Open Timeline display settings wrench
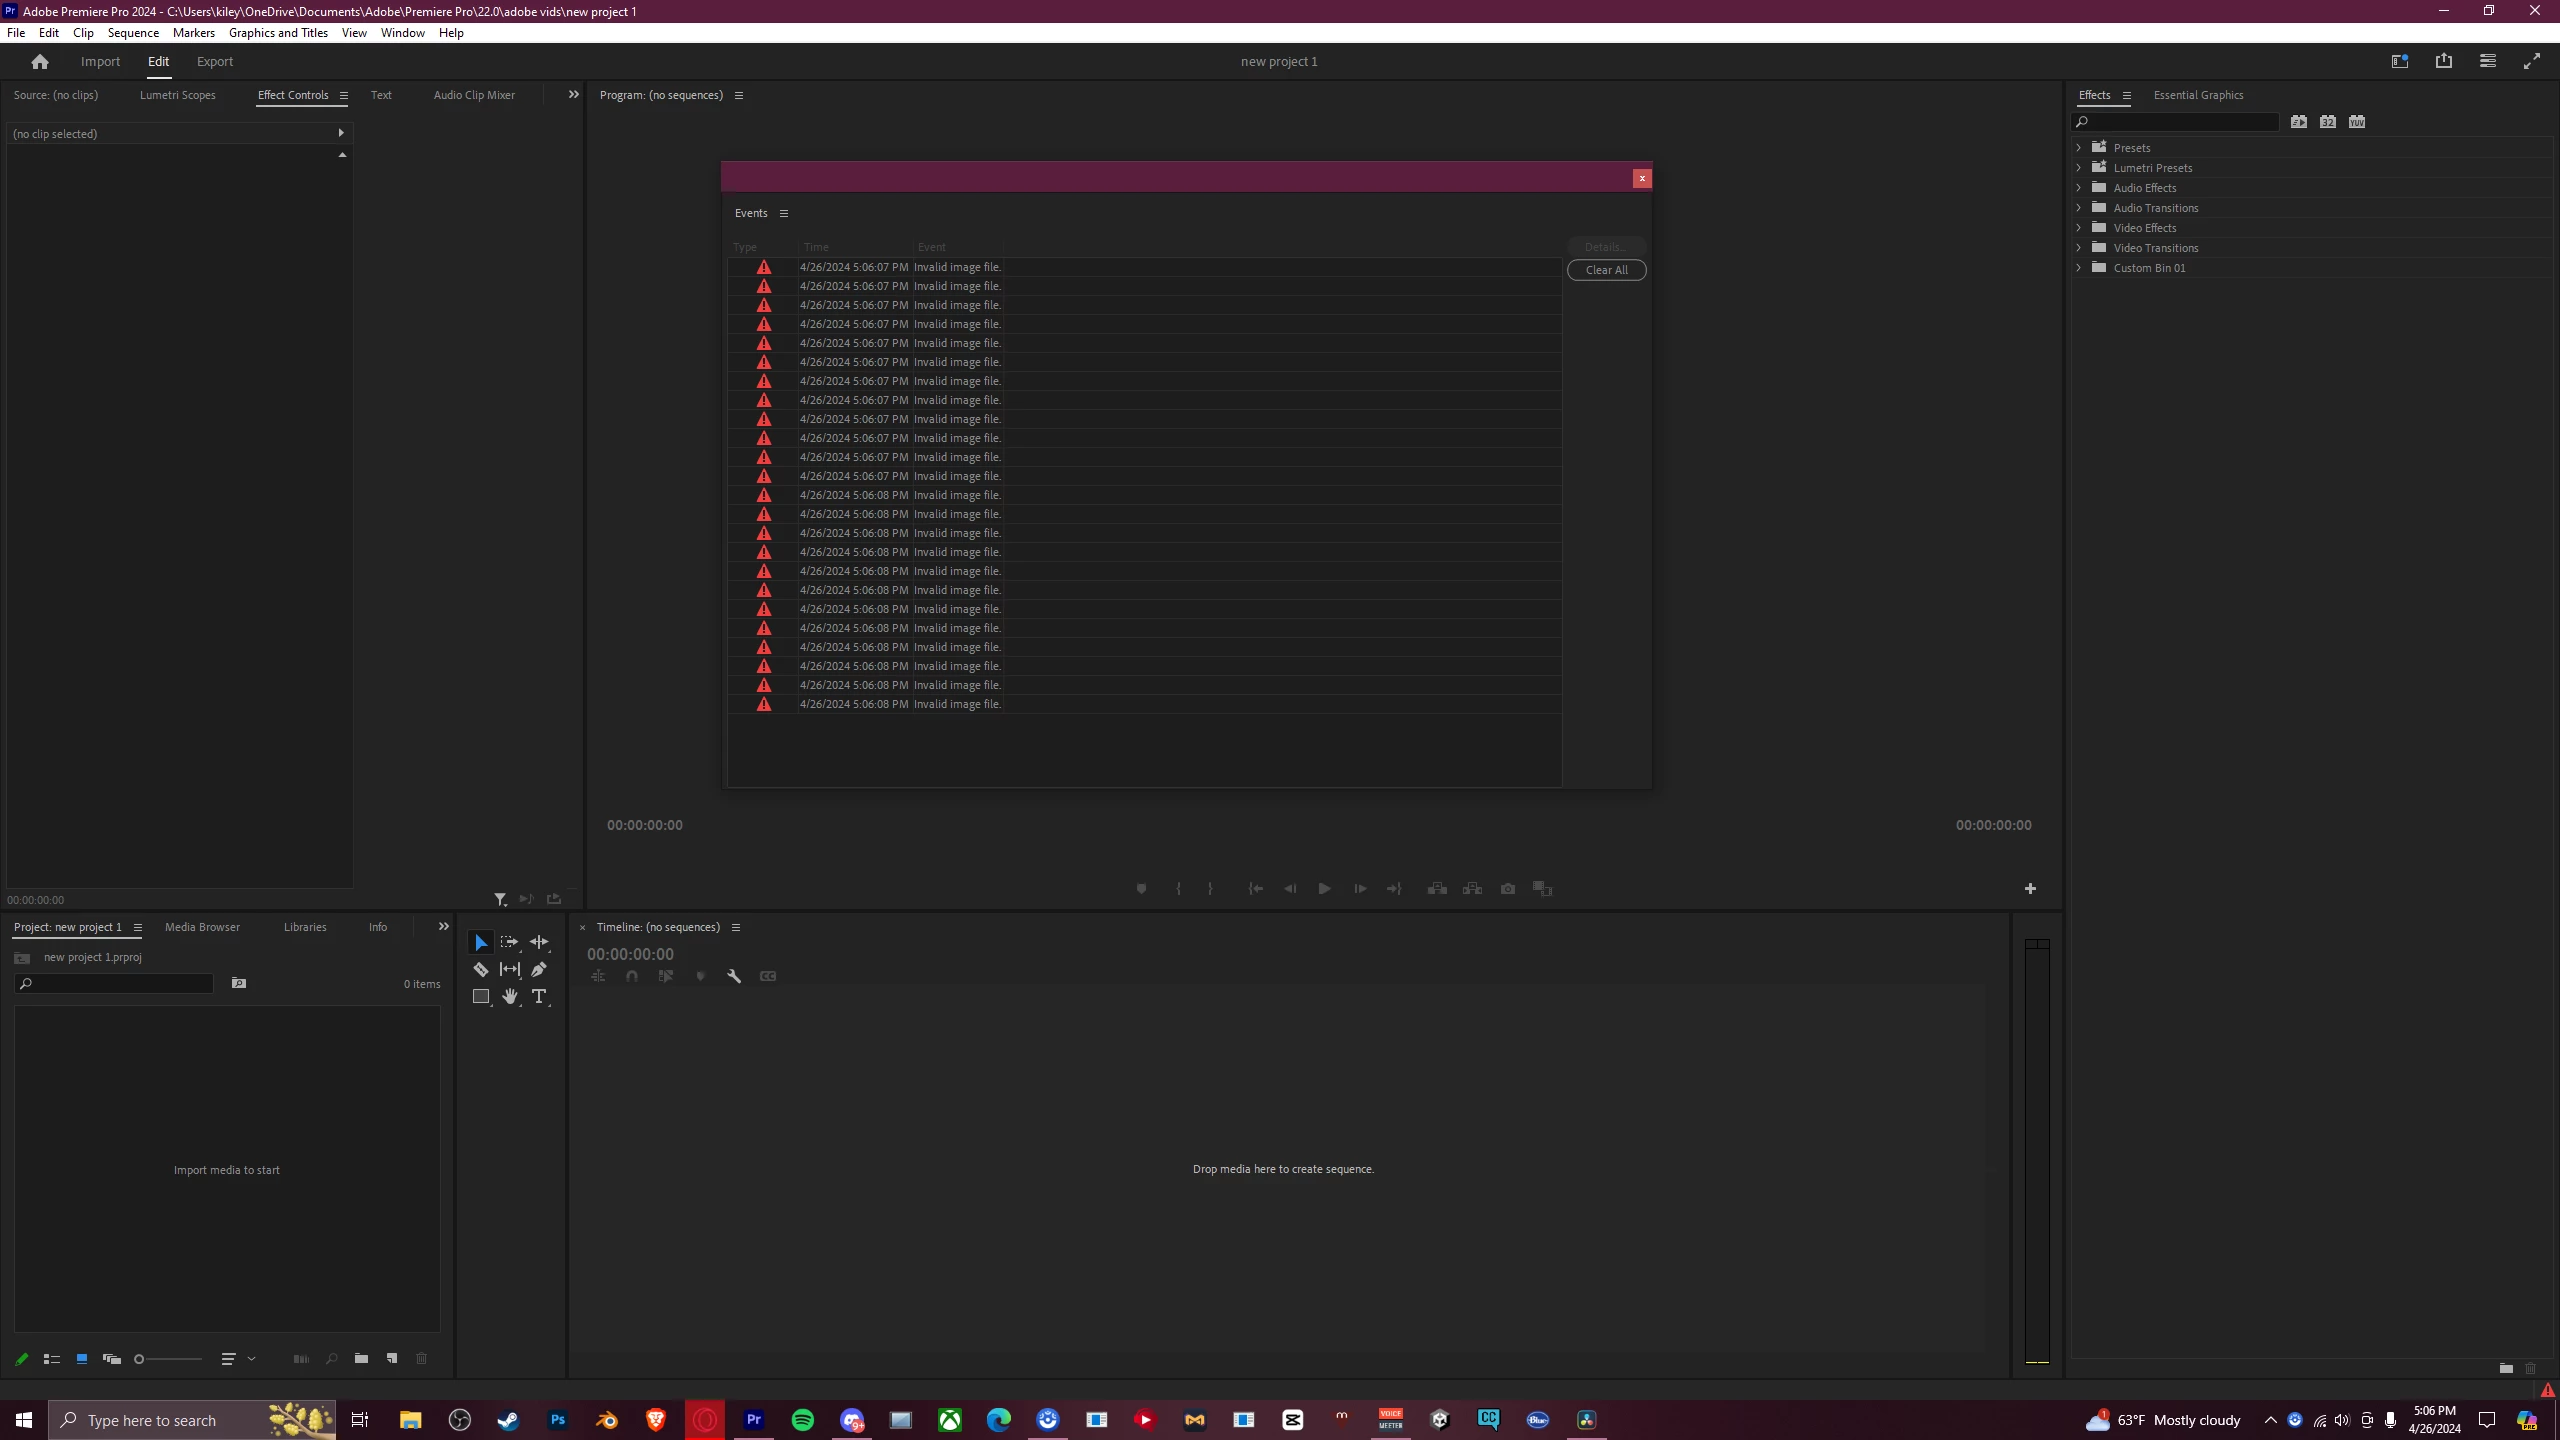This screenshot has height=1440, width=2560. [734, 976]
